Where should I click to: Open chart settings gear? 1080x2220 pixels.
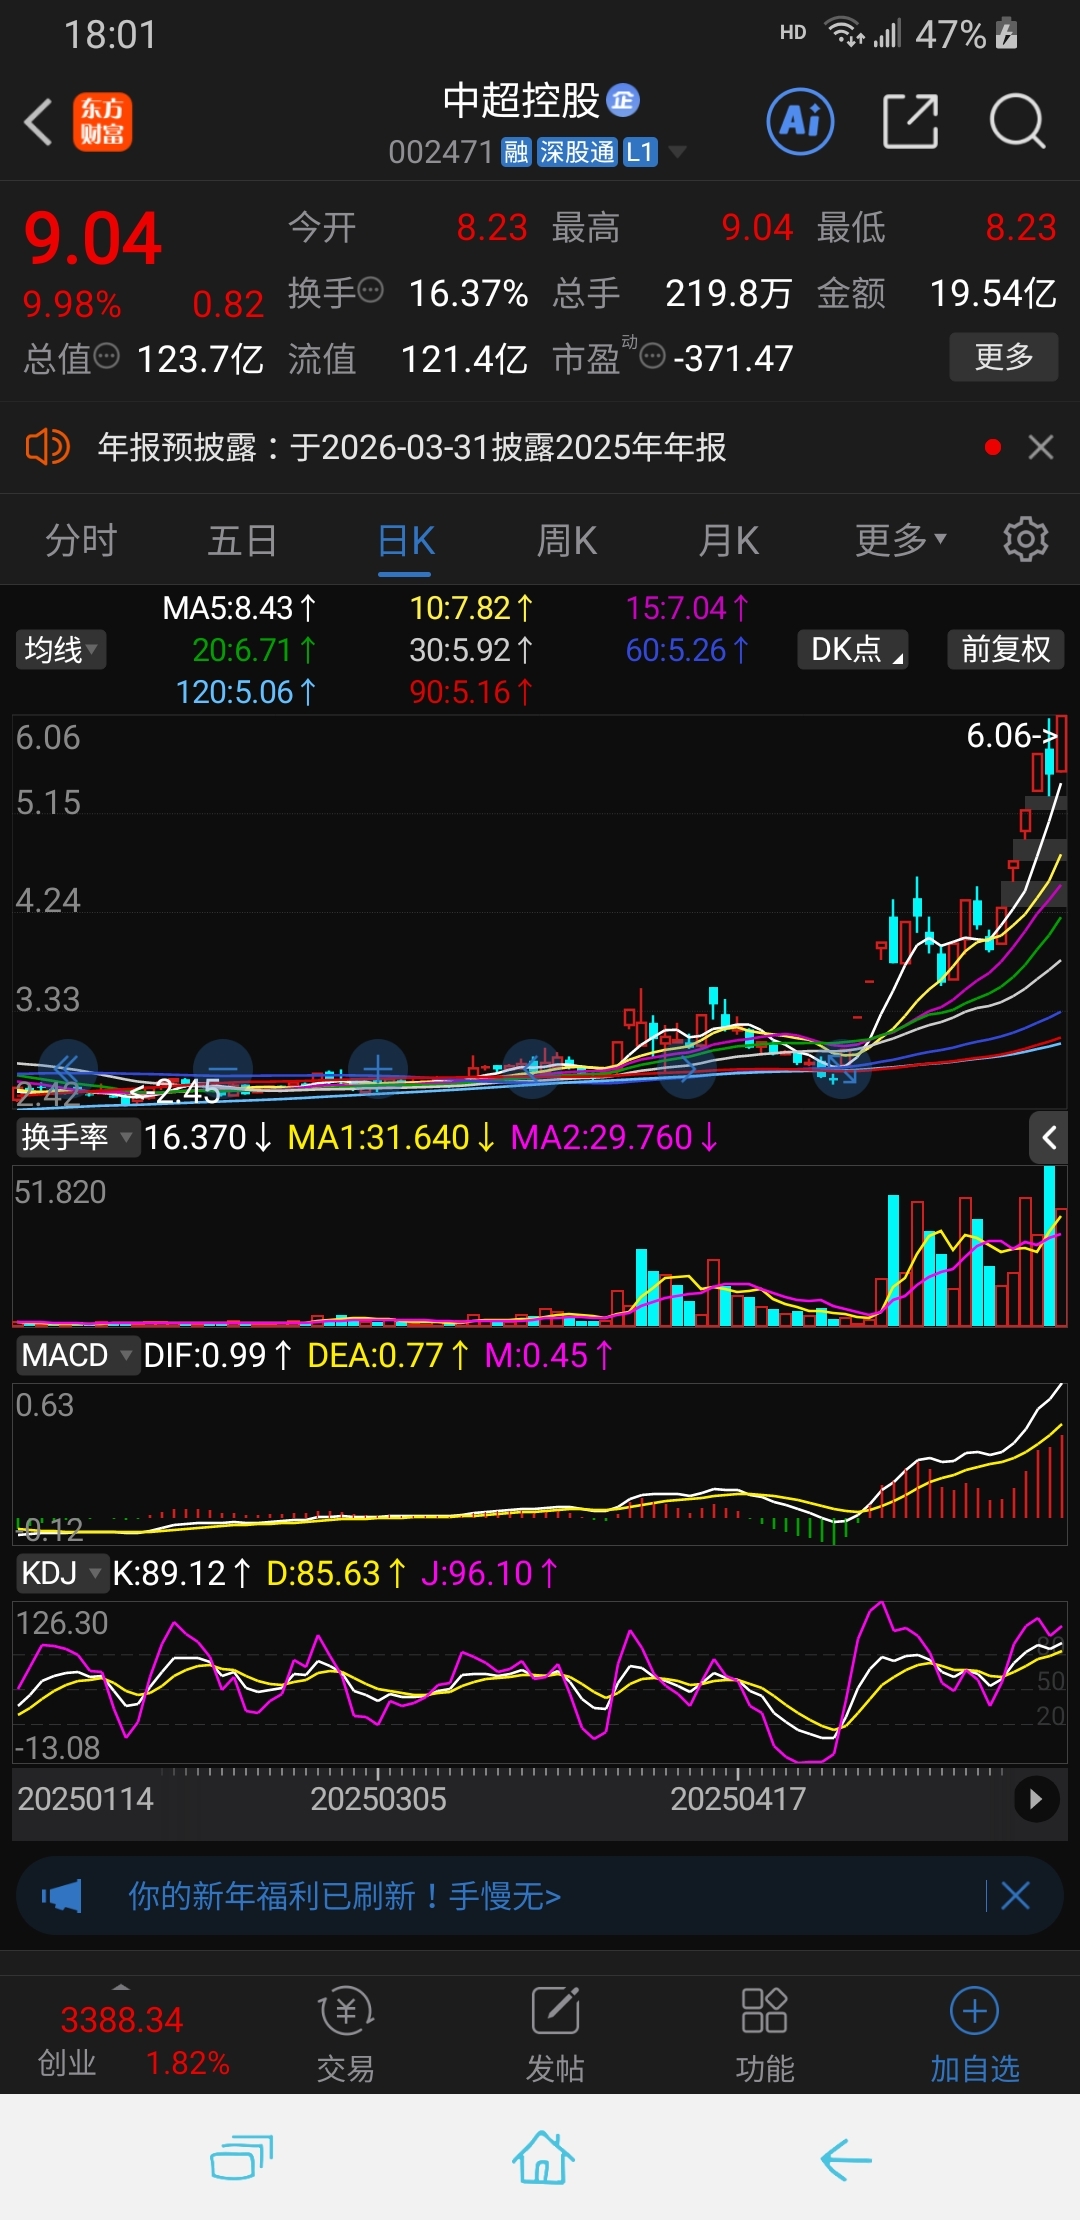pyautogui.click(x=1025, y=540)
